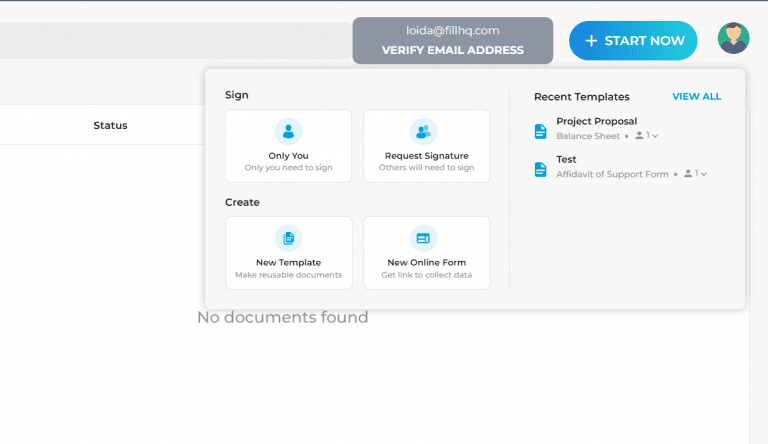Screen dimensions: 768x444
Task: Choose 'Others will need to sign' option
Action: tap(427, 146)
